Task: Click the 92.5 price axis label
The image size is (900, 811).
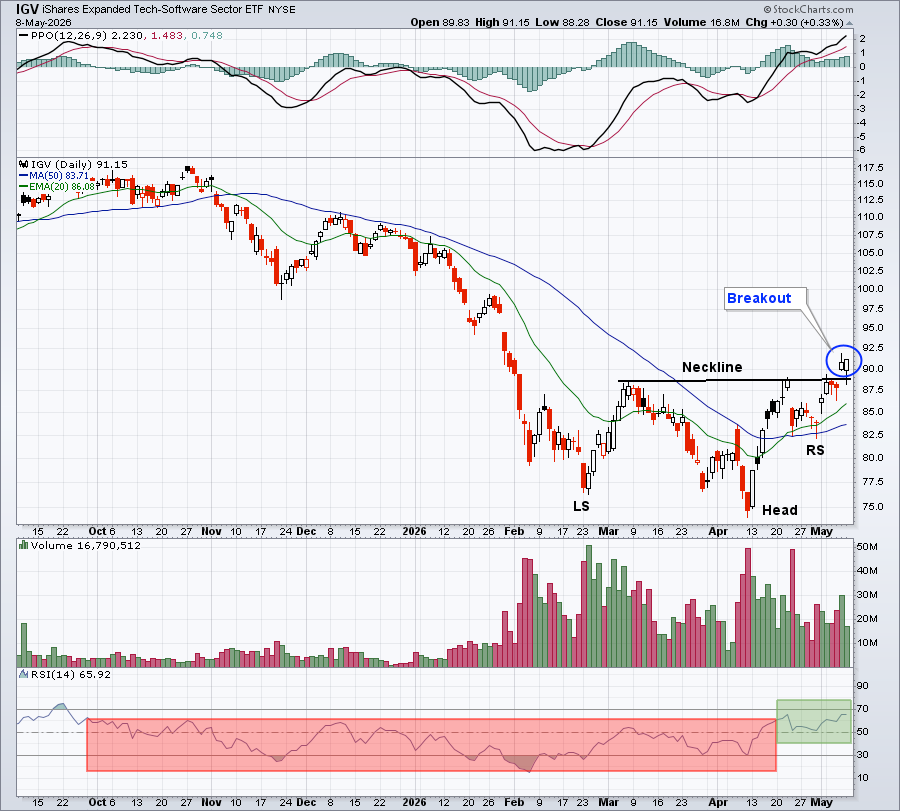Action: tap(873, 348)
